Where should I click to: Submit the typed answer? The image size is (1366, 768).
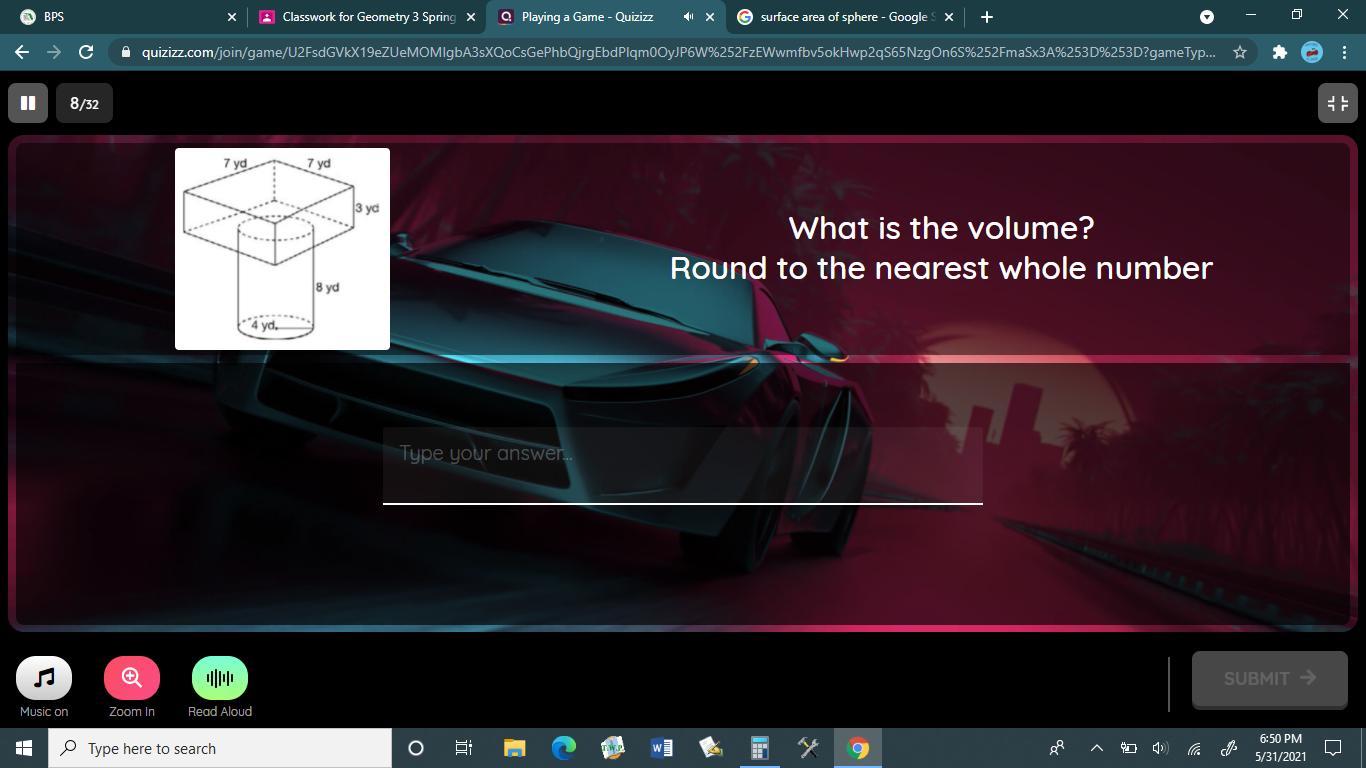[x=1270, y=679]
